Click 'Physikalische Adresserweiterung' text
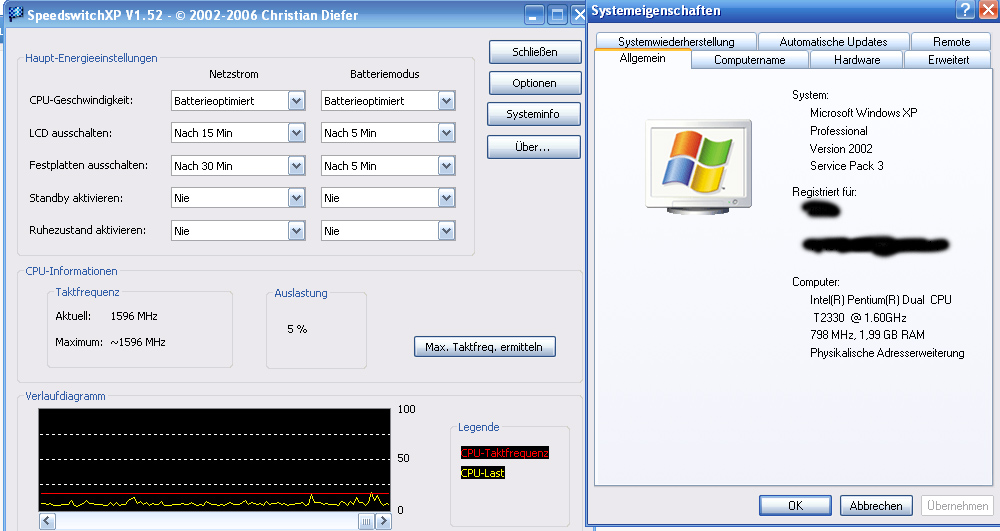This screenshot has height=531, width=1000. click(887, 353)
